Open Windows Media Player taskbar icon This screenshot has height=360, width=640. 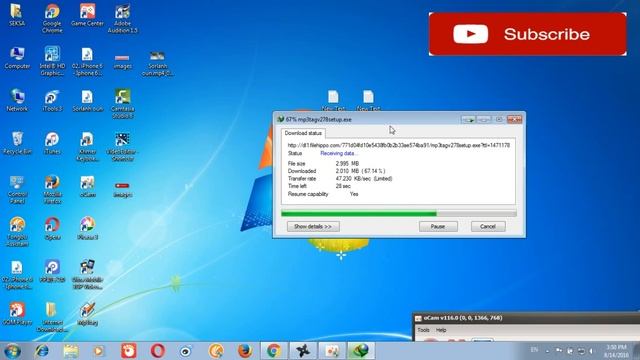pos(99,351)
